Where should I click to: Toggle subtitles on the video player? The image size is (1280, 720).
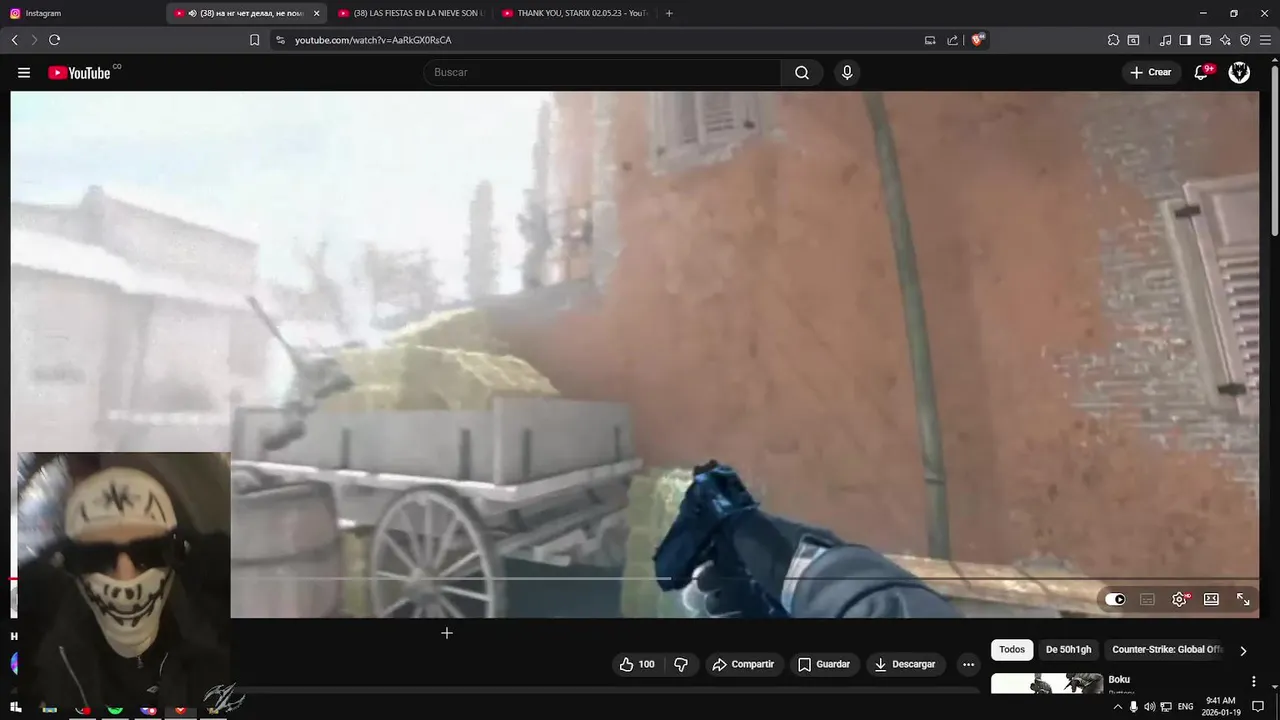pos(1148,599)
